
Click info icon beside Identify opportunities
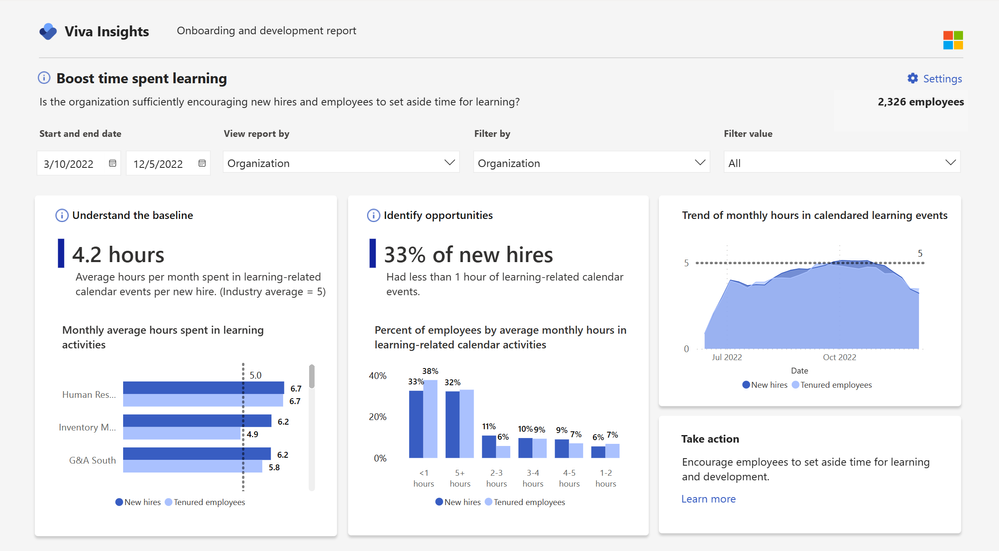(373, 215)
